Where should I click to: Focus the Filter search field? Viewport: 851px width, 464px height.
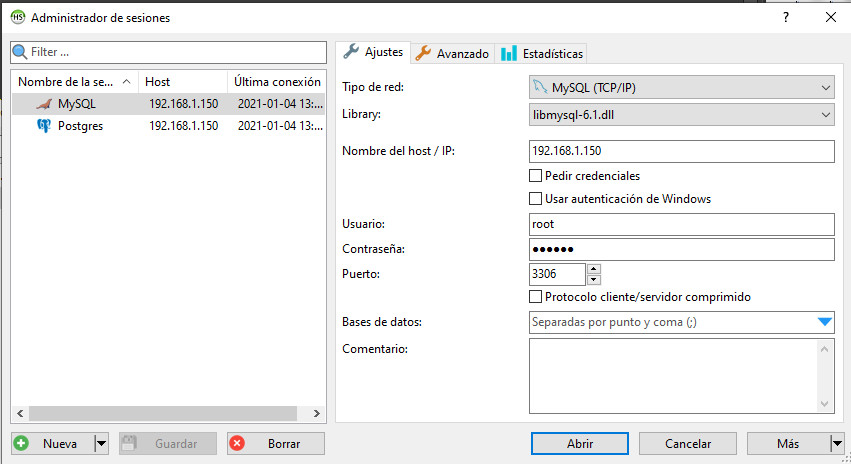click(x=168, y=52)
